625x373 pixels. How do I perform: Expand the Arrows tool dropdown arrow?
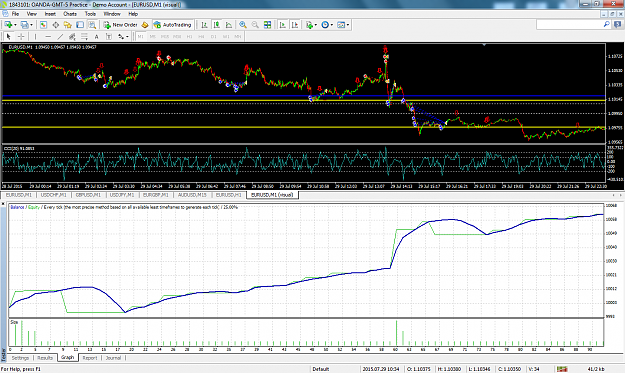(127, 37)
